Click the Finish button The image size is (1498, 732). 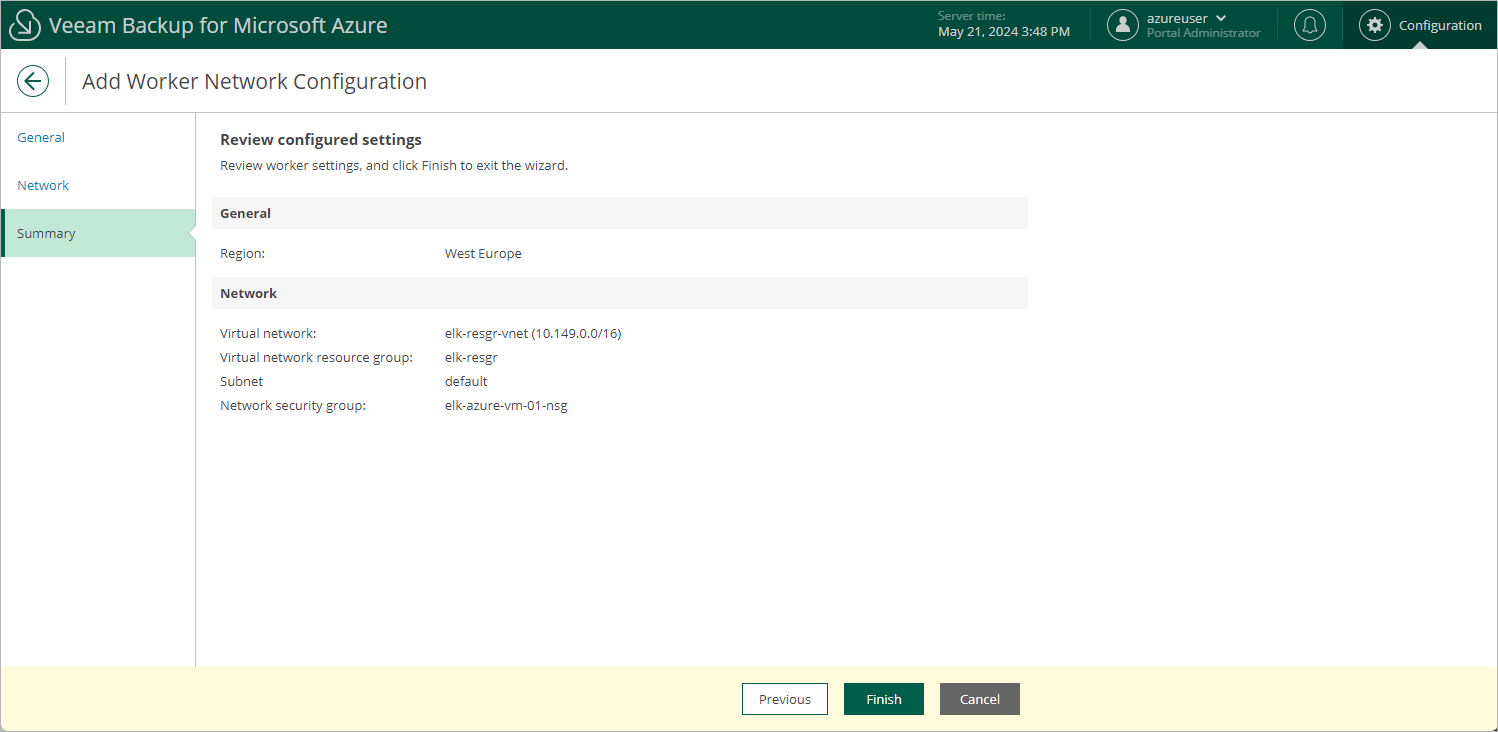coord(884,699)
